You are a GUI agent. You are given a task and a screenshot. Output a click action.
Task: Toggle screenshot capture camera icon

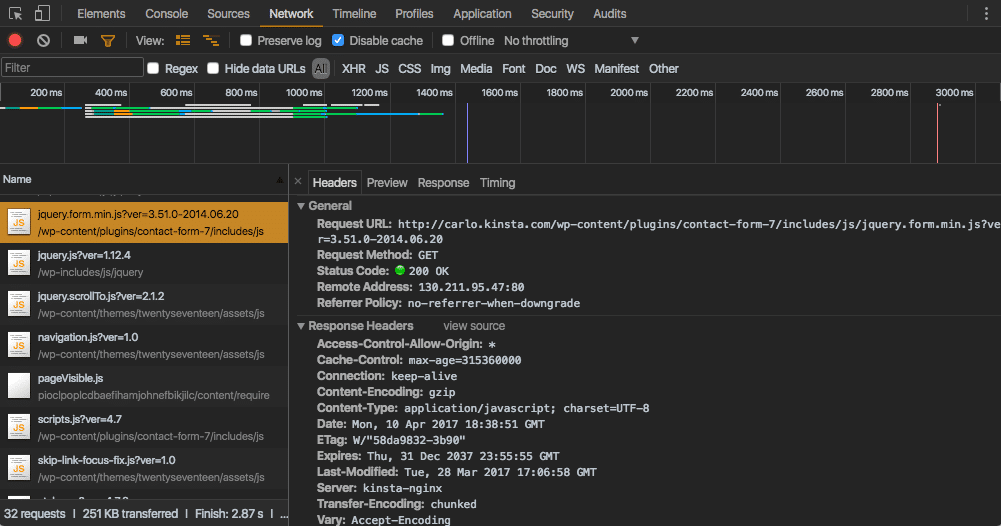click(x=80, y=40)
